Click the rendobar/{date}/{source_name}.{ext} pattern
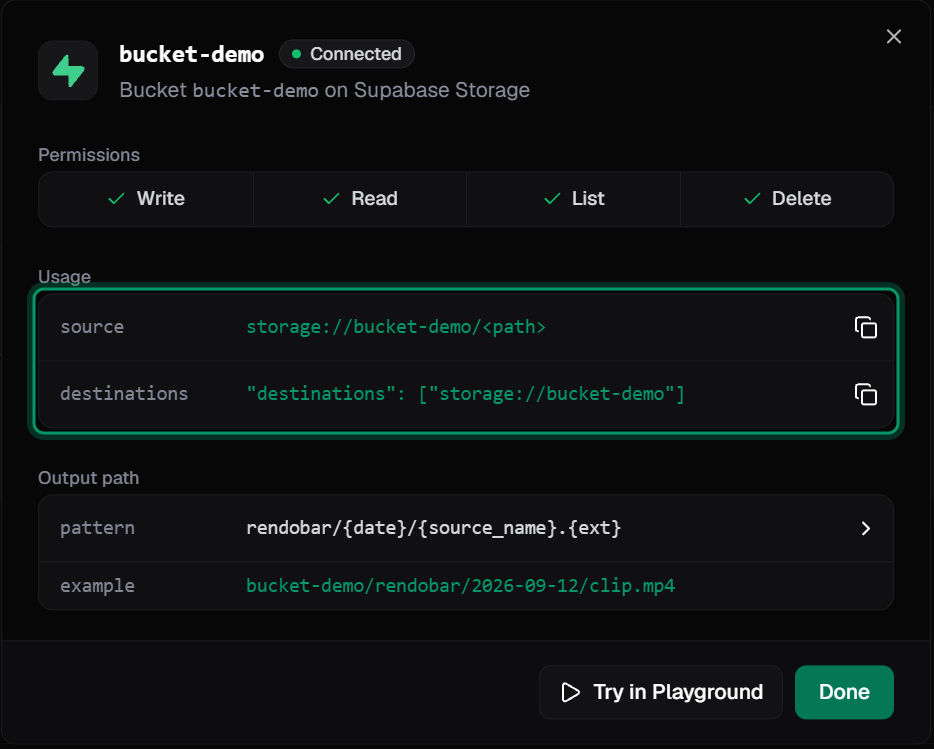The image size is (934, 749). coord(433,528)
